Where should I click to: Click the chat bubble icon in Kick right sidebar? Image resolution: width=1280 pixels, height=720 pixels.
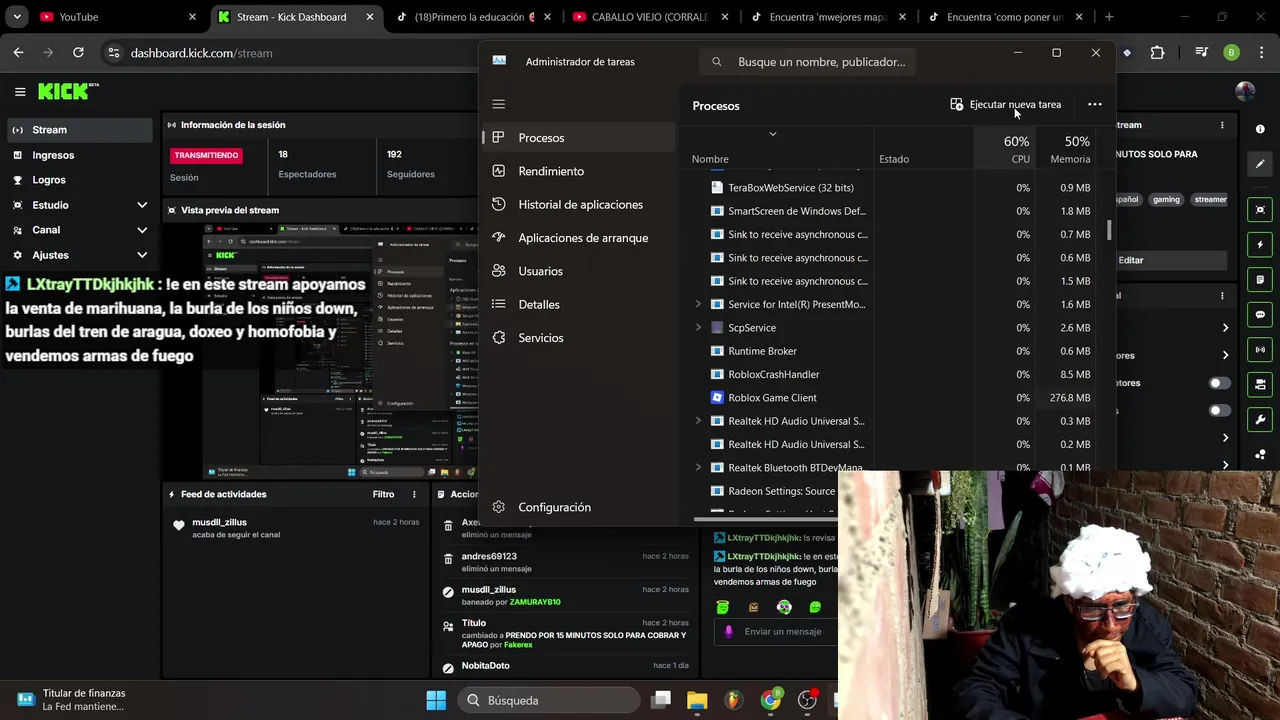point(1260,315)
